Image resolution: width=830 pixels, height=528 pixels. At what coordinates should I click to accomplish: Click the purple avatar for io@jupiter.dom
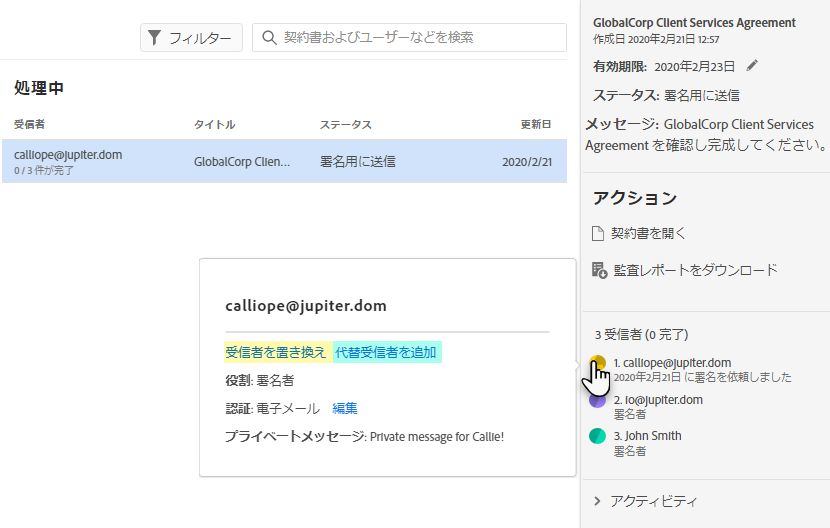click(597, 400)
